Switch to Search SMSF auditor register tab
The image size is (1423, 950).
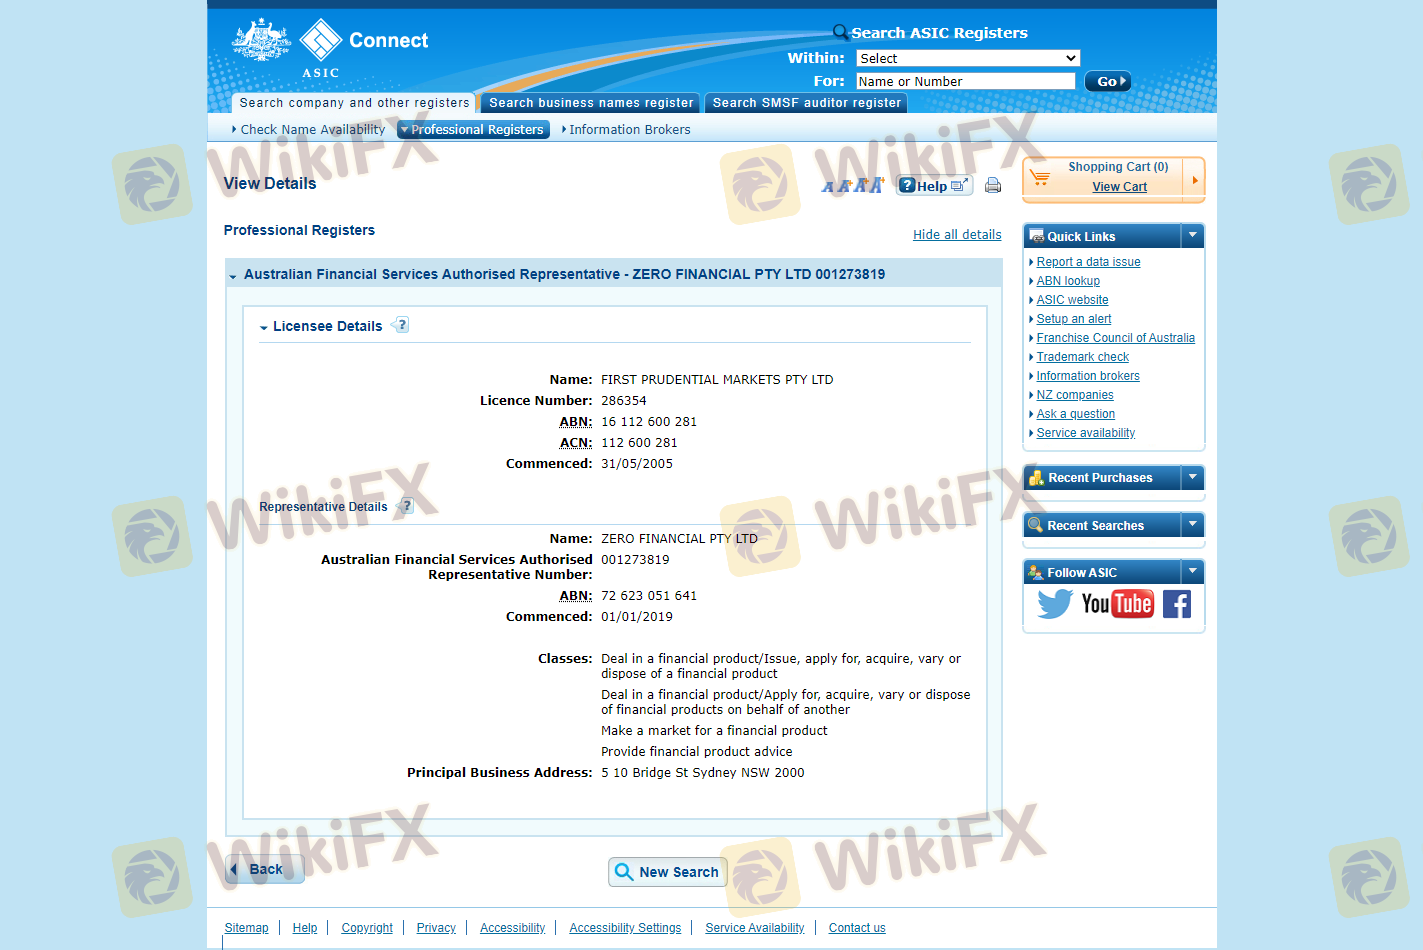coord(806,103)
